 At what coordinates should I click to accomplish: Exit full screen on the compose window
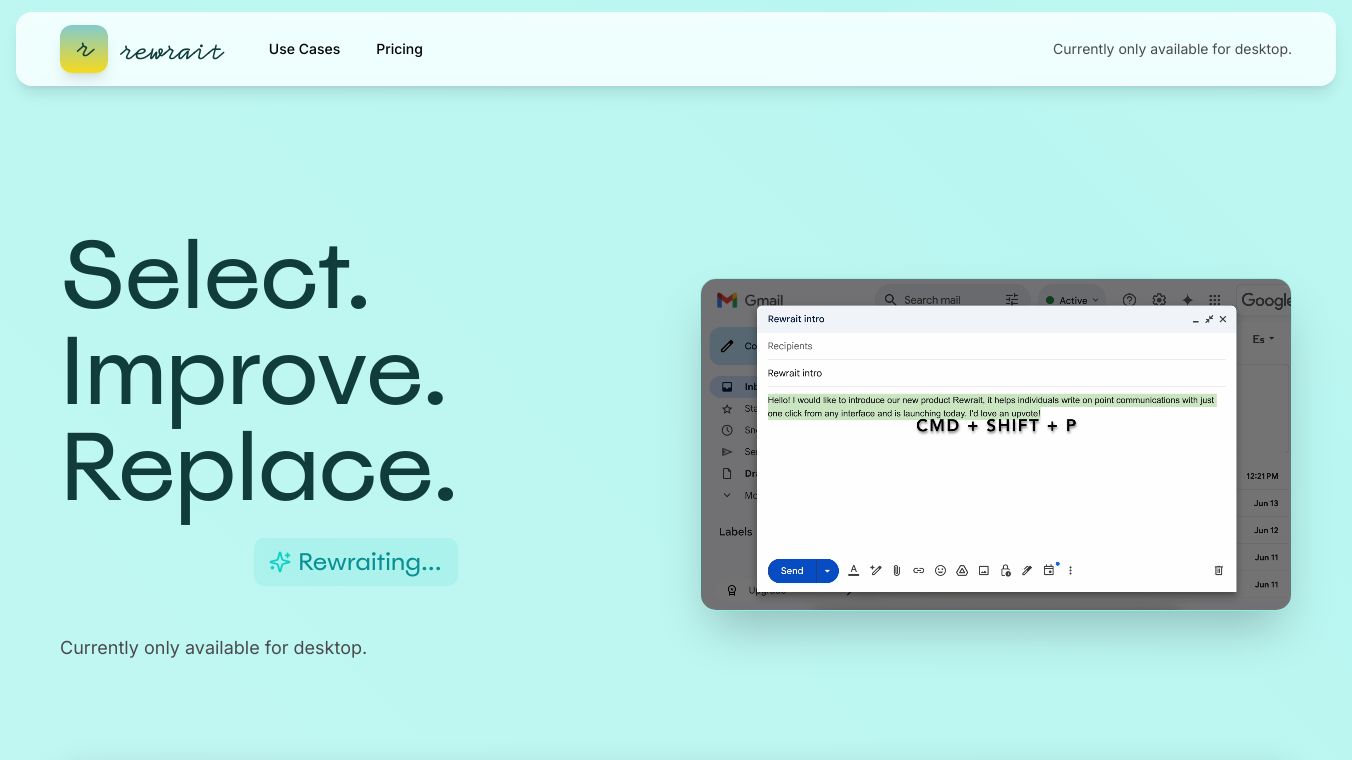click(1209, 319)
